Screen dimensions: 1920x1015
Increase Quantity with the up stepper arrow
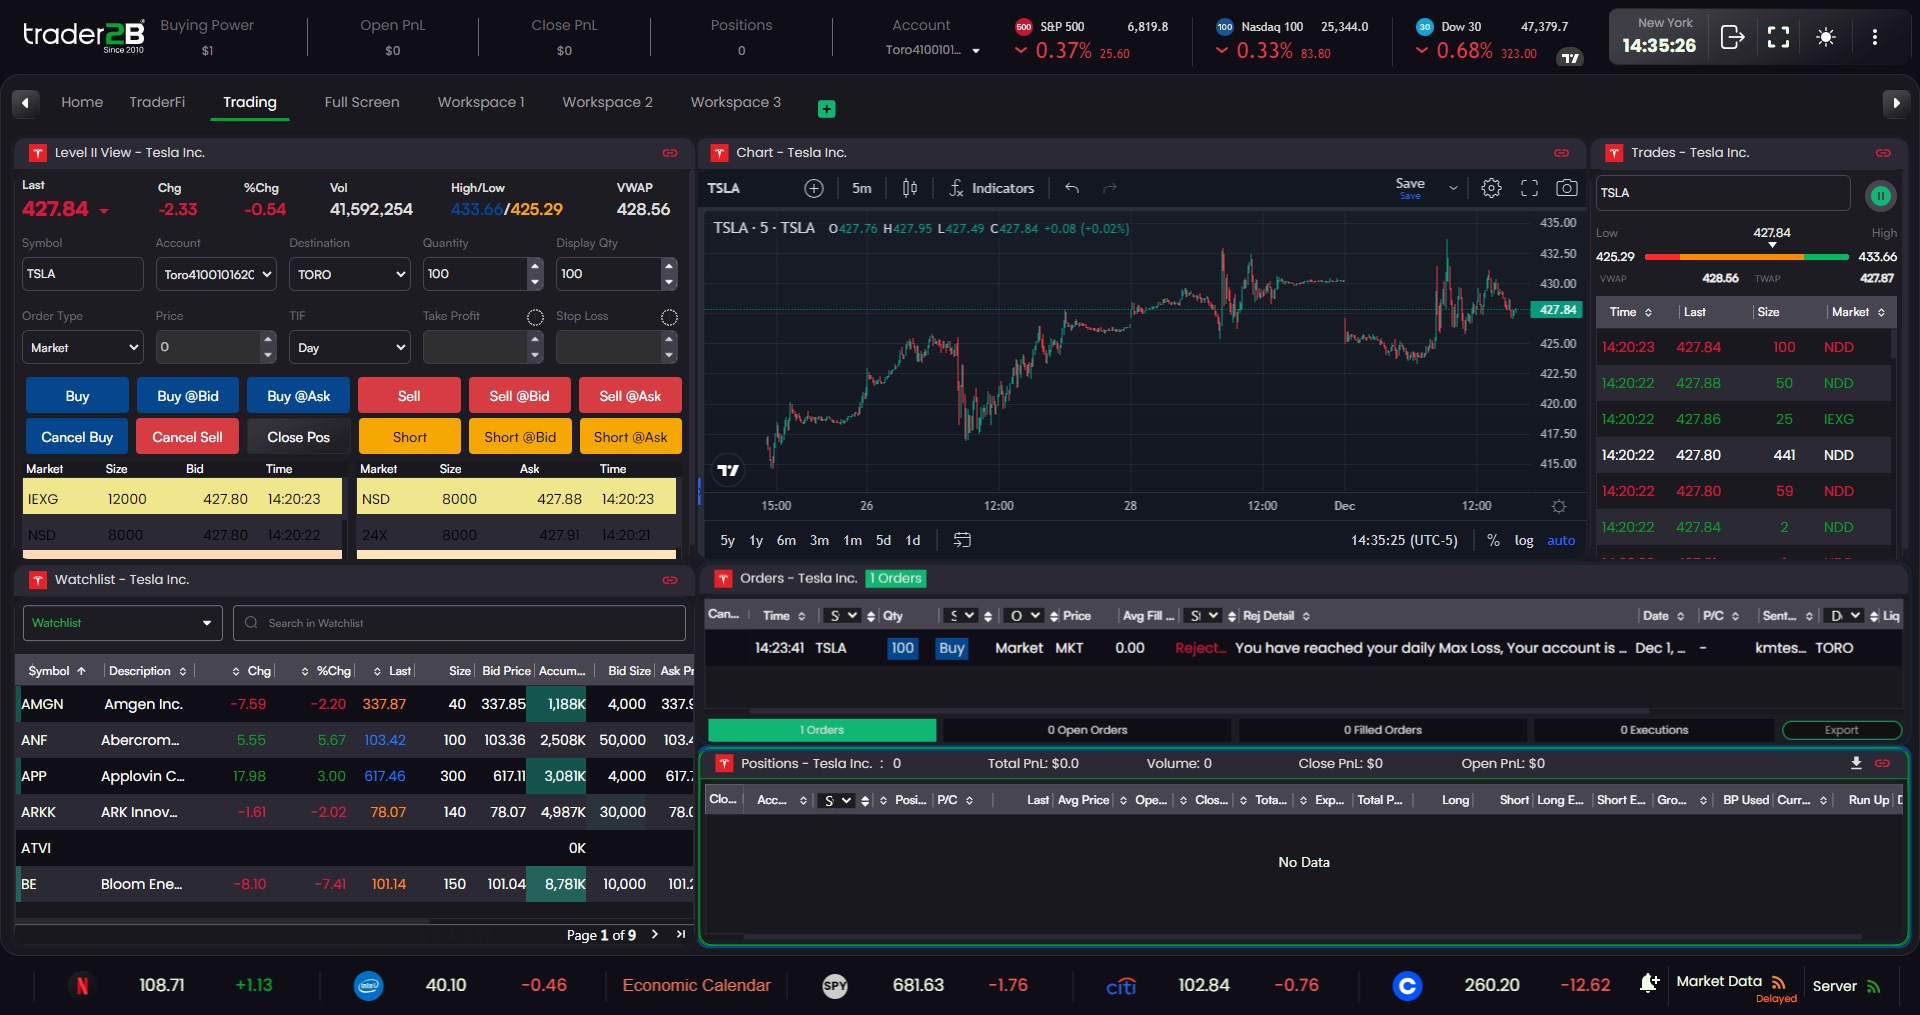click(535, 266)
